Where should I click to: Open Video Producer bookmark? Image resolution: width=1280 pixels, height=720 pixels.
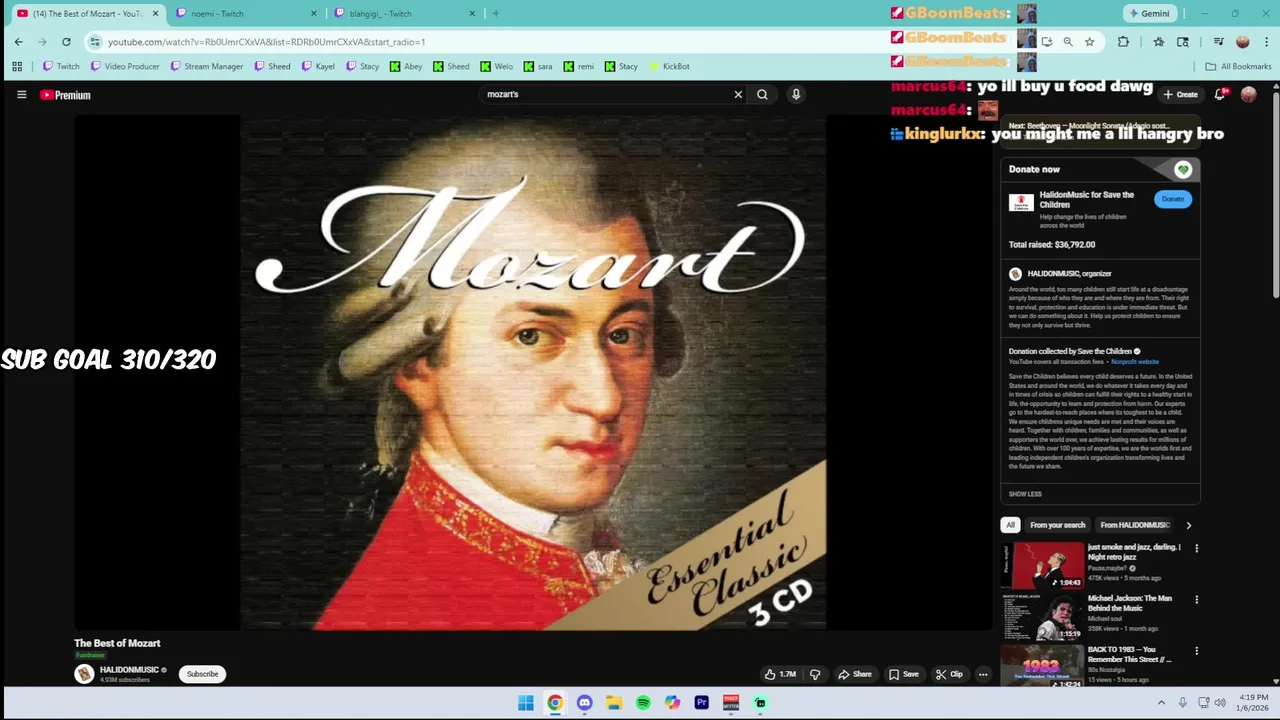(125, 66)
